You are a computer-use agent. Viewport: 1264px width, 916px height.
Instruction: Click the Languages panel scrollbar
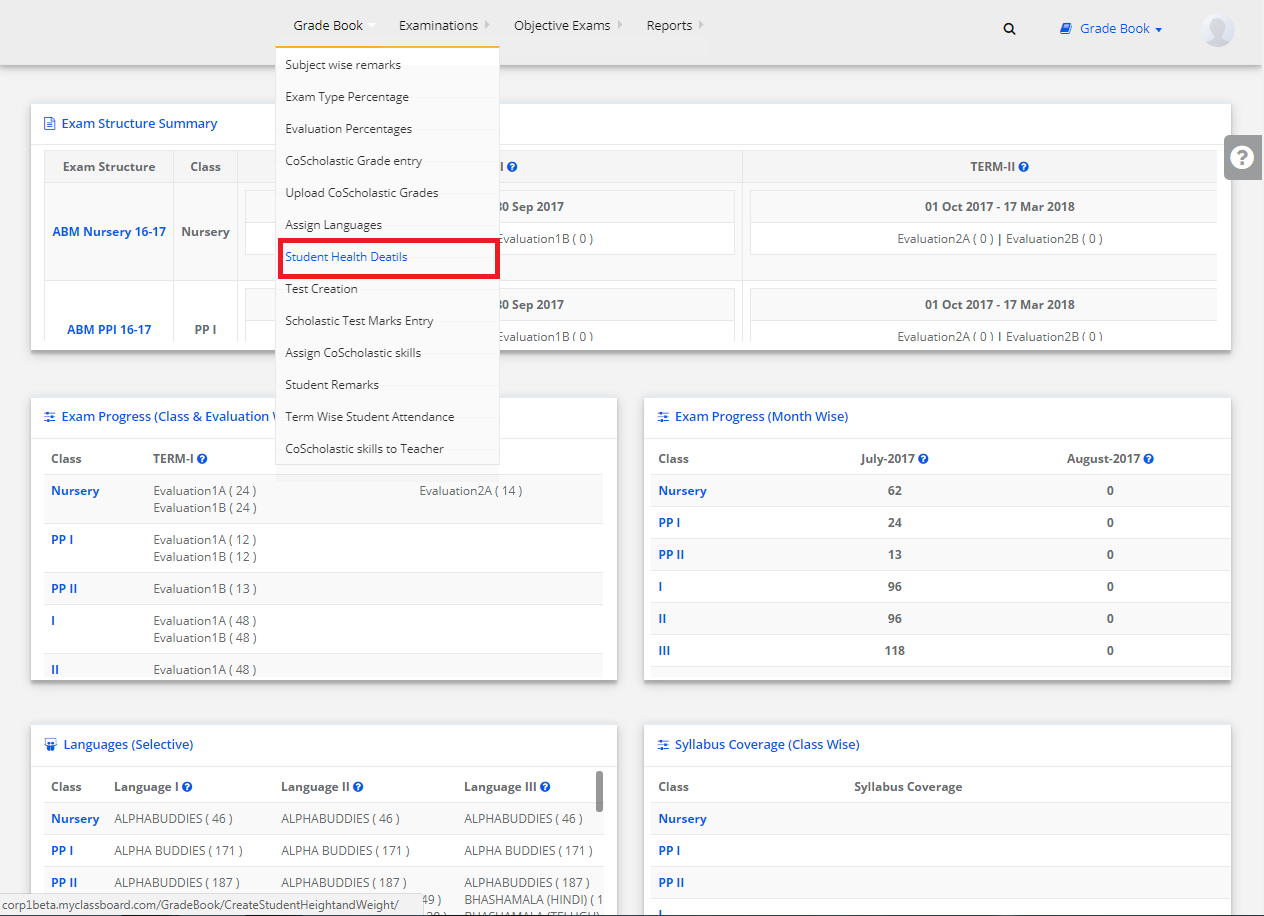599,790
